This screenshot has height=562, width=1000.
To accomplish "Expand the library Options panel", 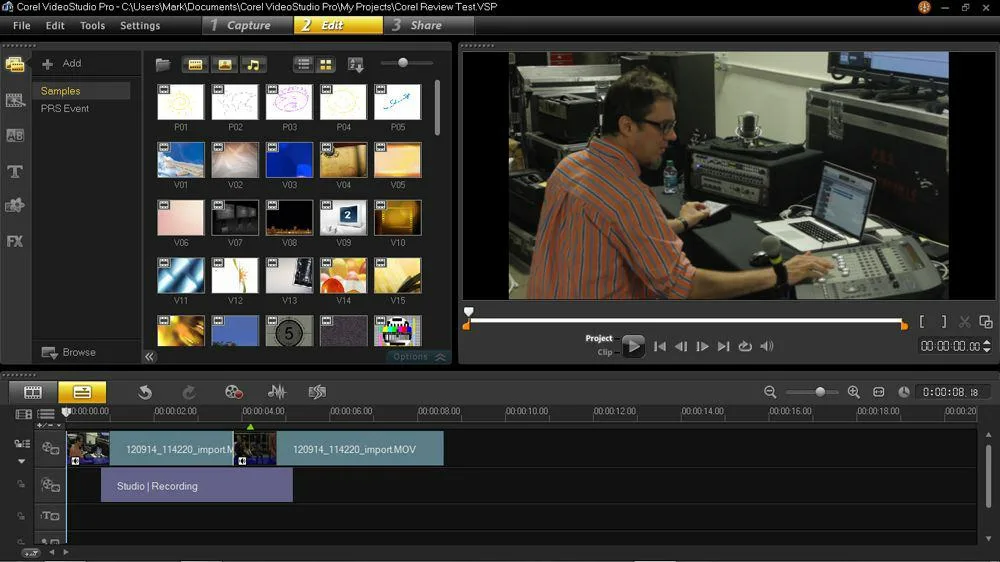I will coord(418,357).
